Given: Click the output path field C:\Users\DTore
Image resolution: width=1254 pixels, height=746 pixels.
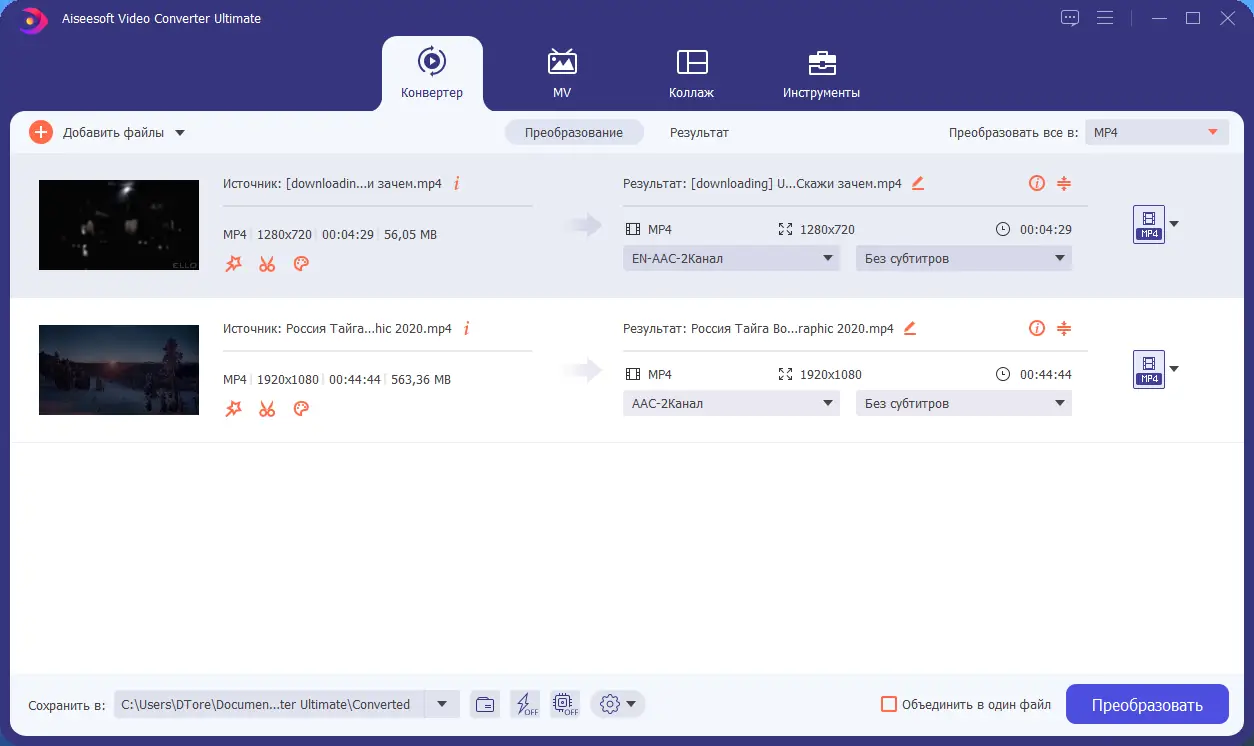Looking at the screenshot, I should [x=268, y=704].
